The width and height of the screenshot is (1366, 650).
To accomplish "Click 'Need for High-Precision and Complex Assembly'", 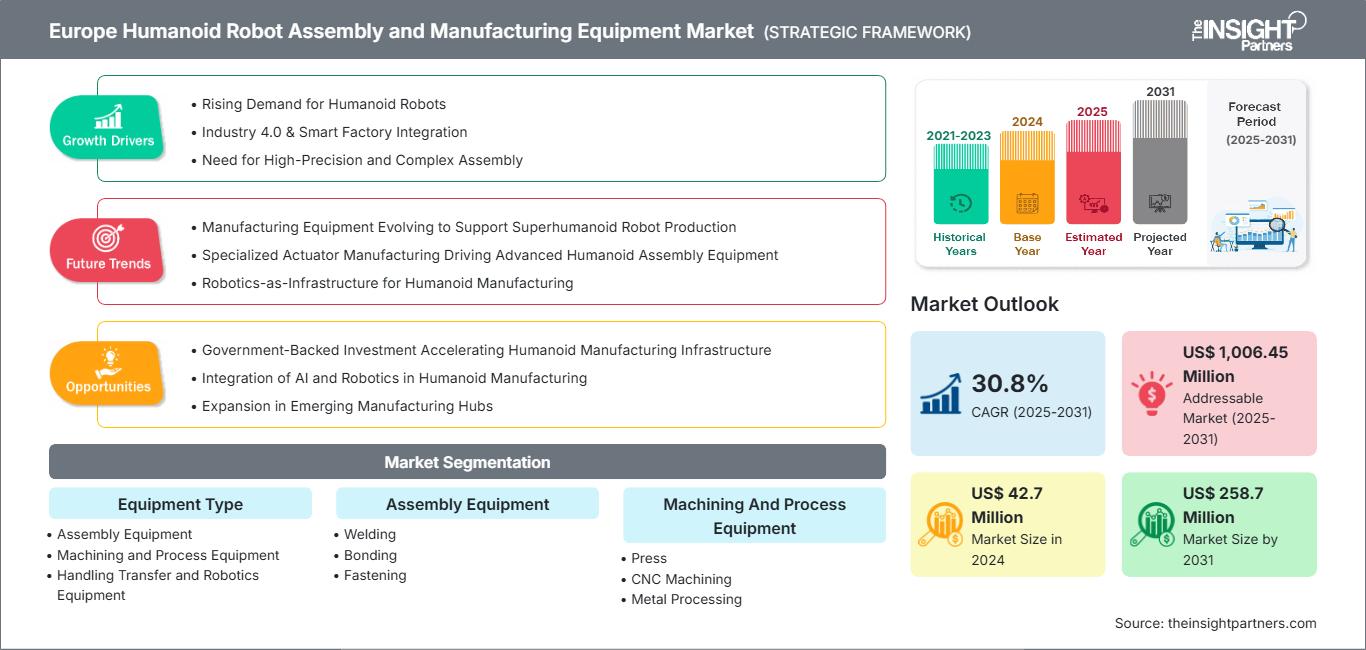I will 362,160.
